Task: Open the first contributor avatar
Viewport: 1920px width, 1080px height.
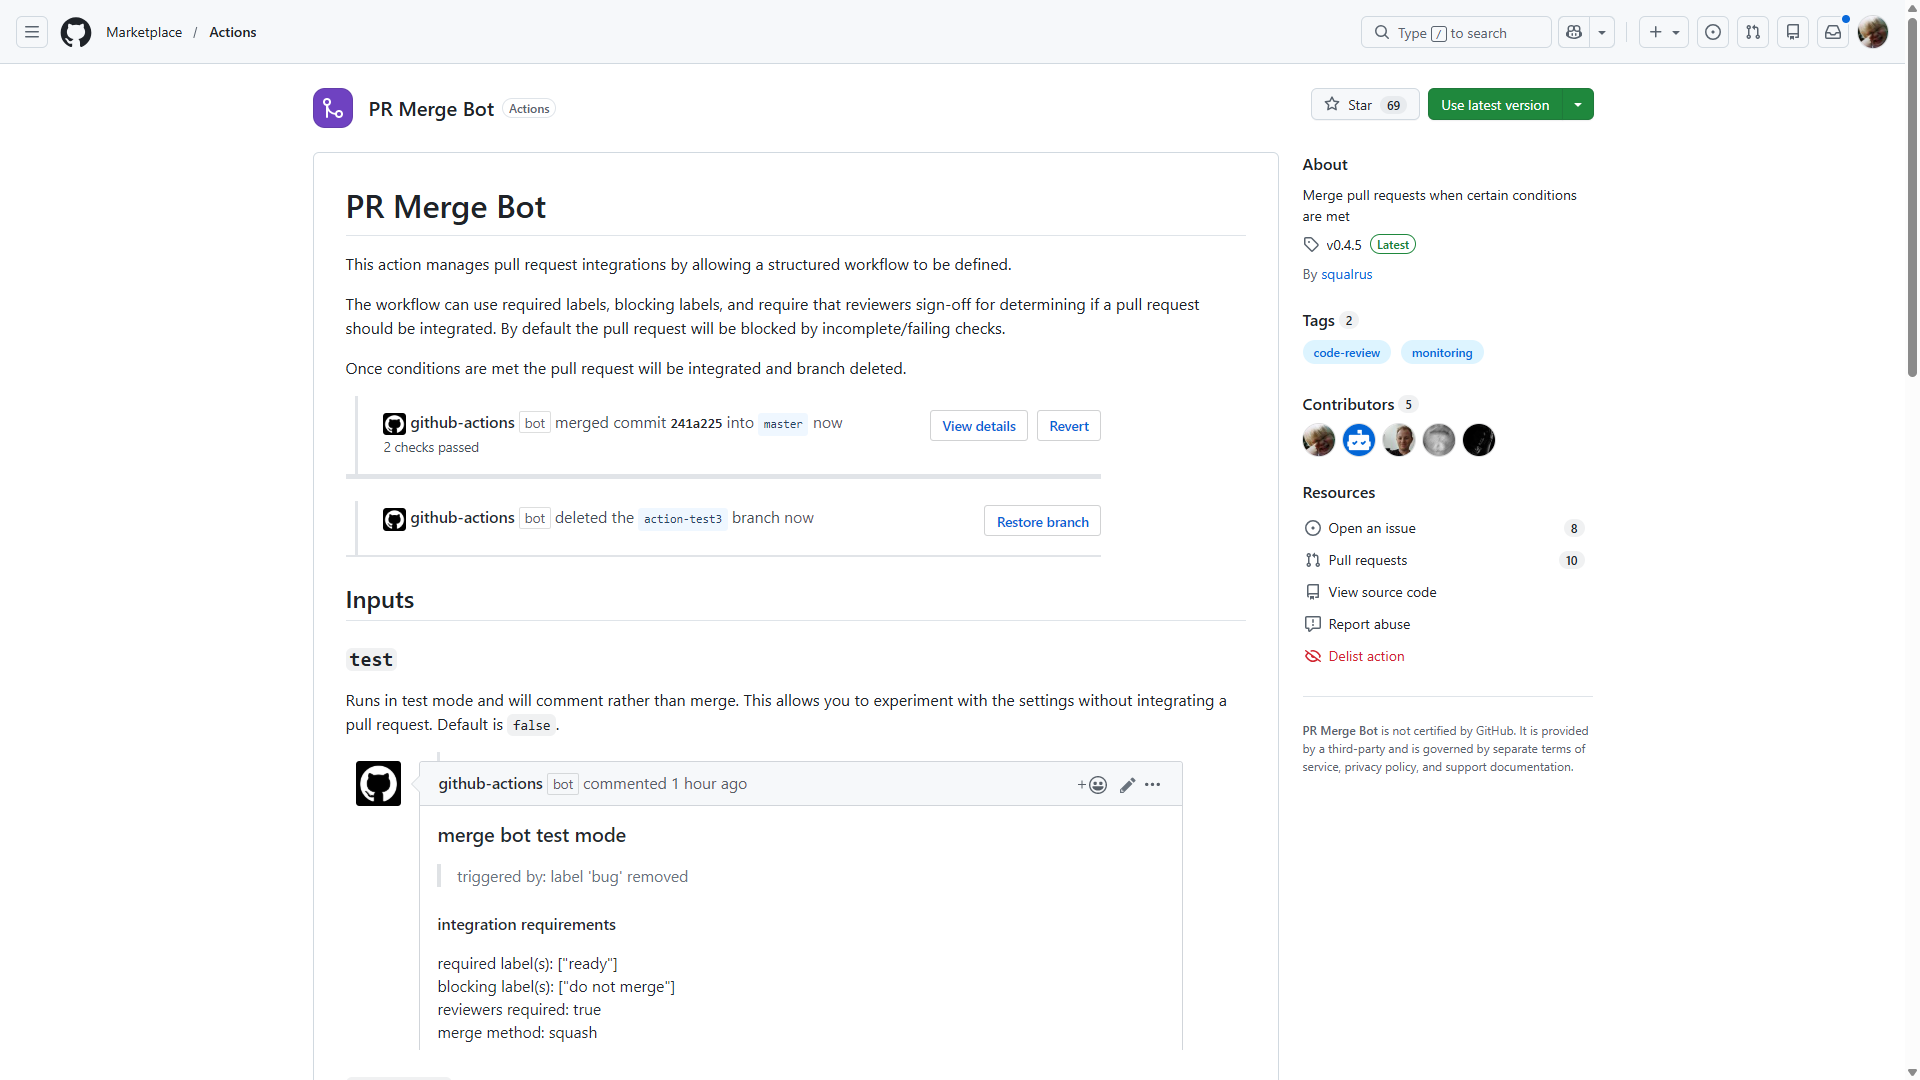Action: 1319,440
